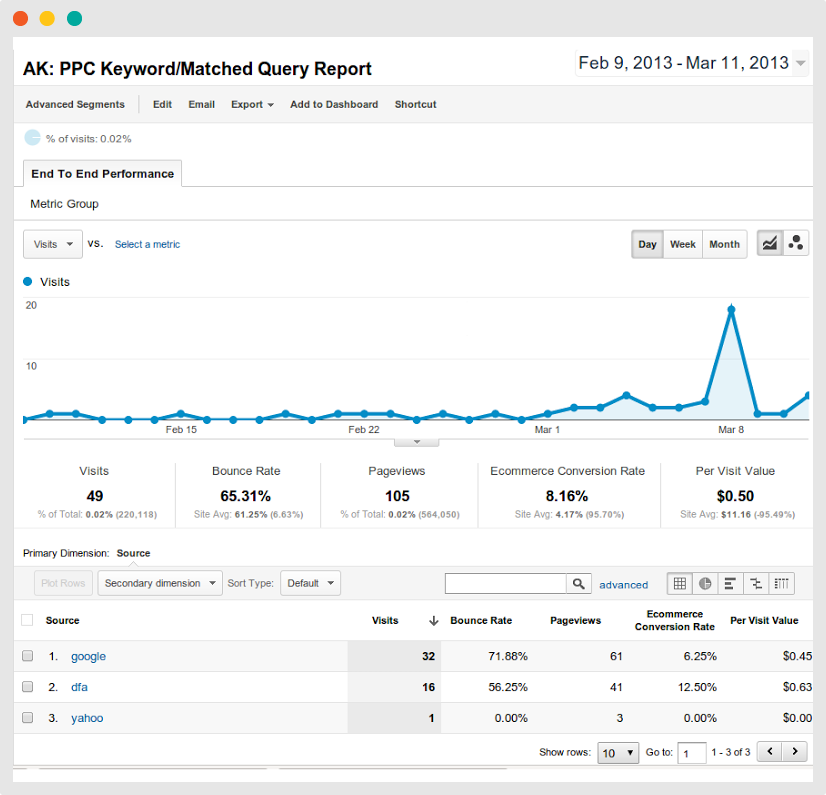Select the pivot table view icon
This screenshot has width=826, height=795.
(782, 584)
